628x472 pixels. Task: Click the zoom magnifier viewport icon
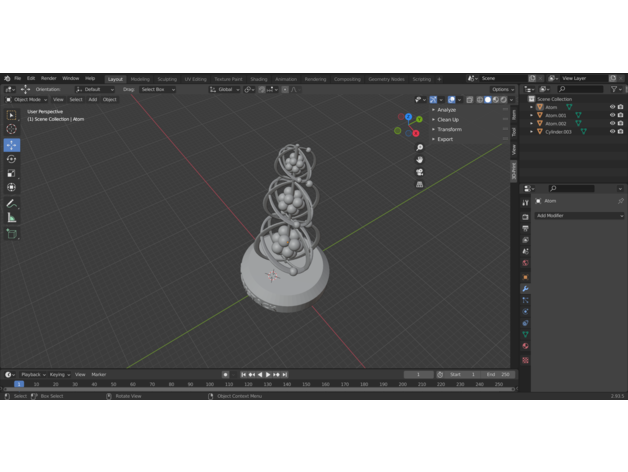[x=420, y=147]
